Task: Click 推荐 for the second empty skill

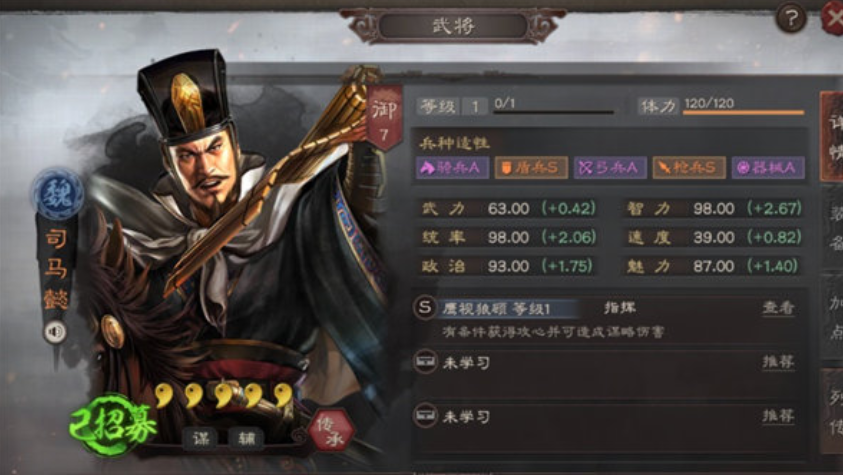Action: [x=778, y=416]
